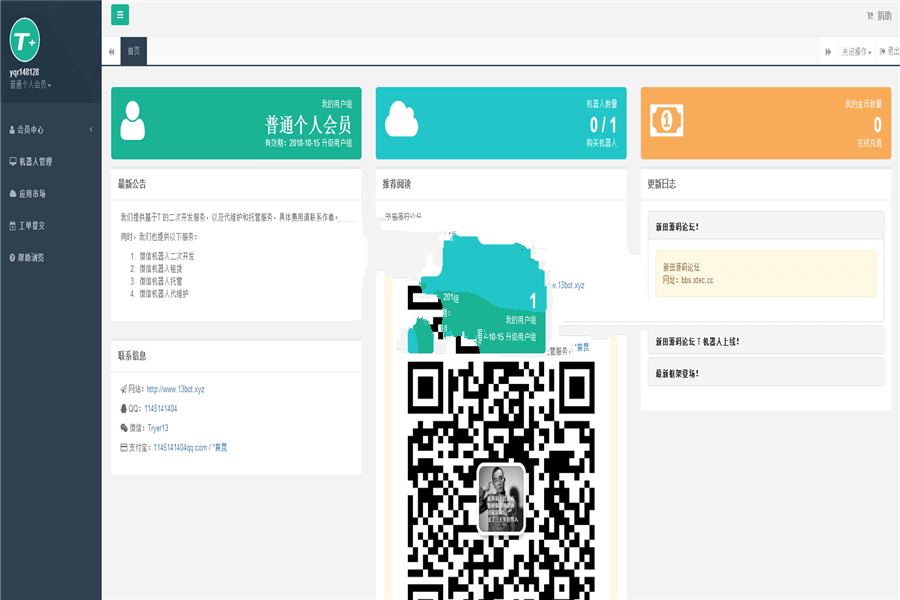Toggle the green hamburger menu button
The width and height of the screenshot is (900, 600).
pos(120,15)
